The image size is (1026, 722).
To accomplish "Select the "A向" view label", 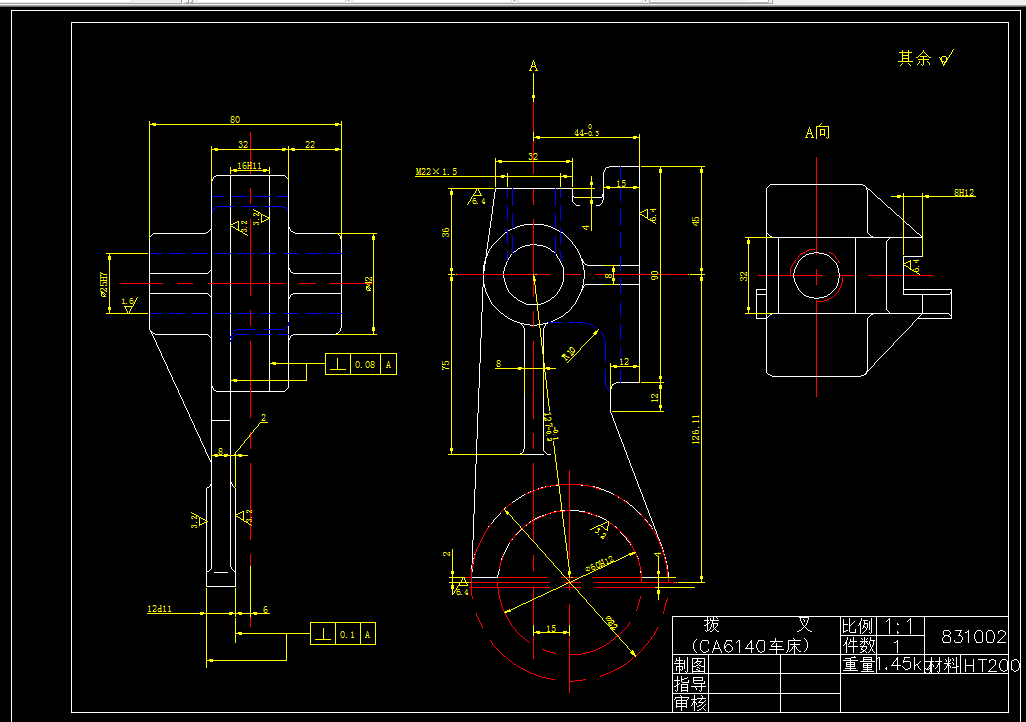I will pos(817,132).
